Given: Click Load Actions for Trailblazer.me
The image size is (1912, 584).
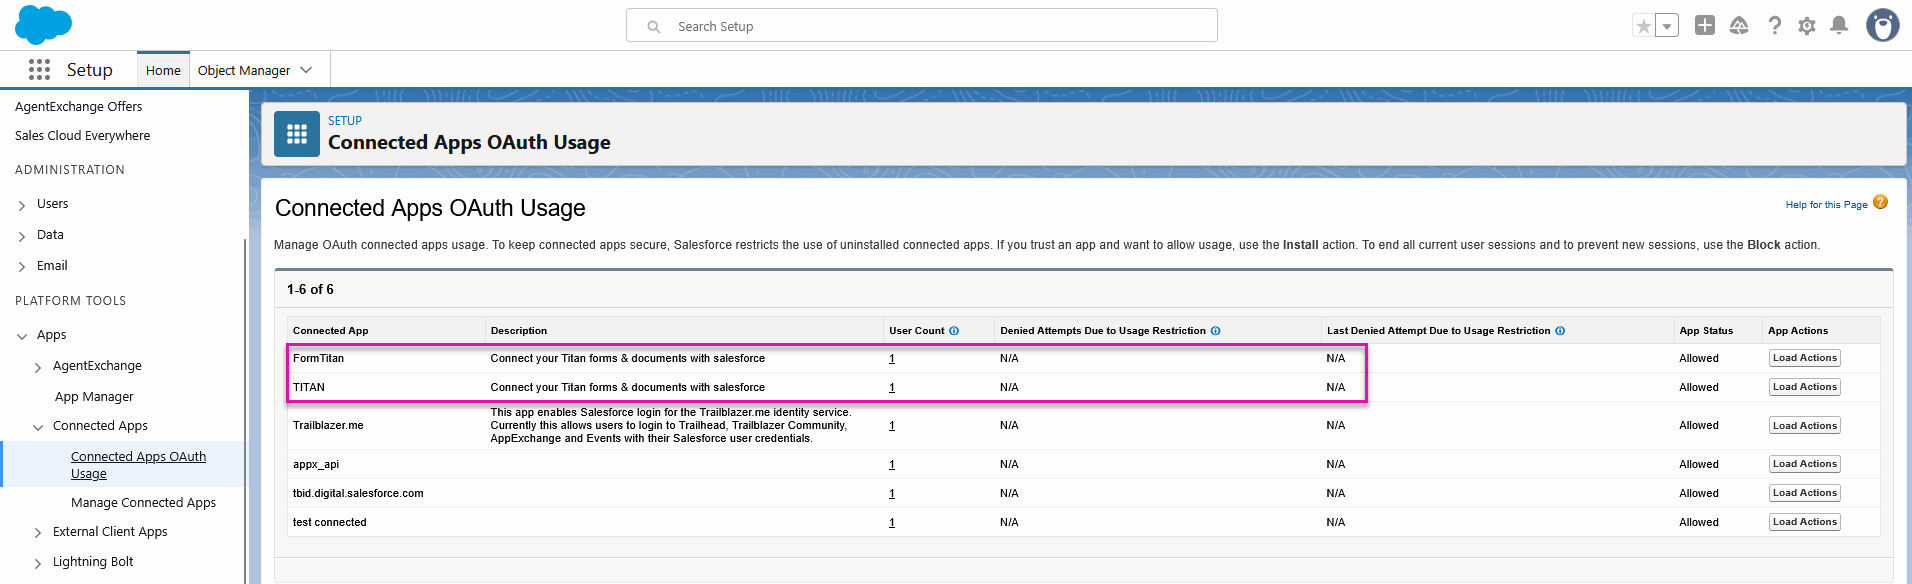Looking at the screenshot, I should click(1805, 426).
